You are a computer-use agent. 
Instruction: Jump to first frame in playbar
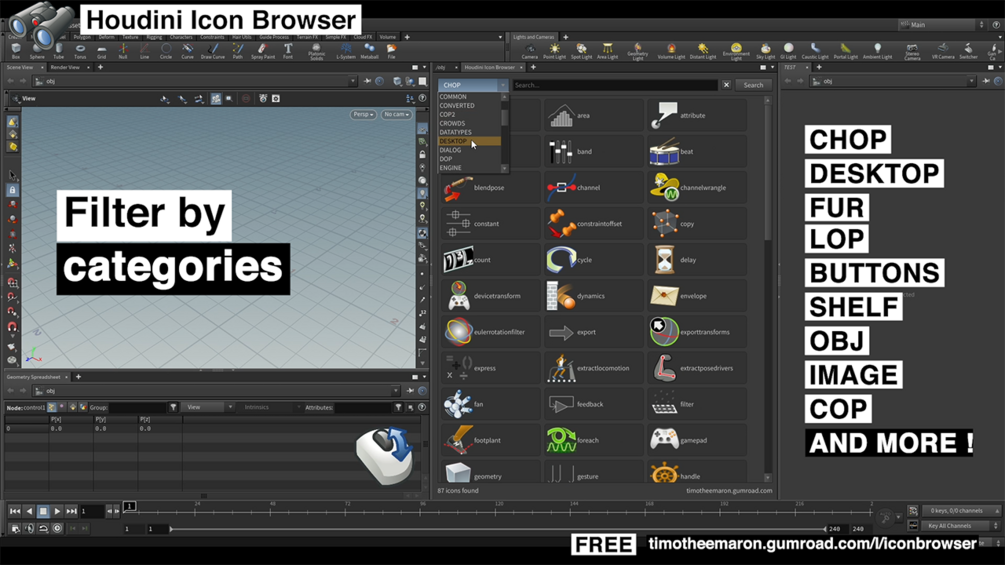(x=14, y=511)
